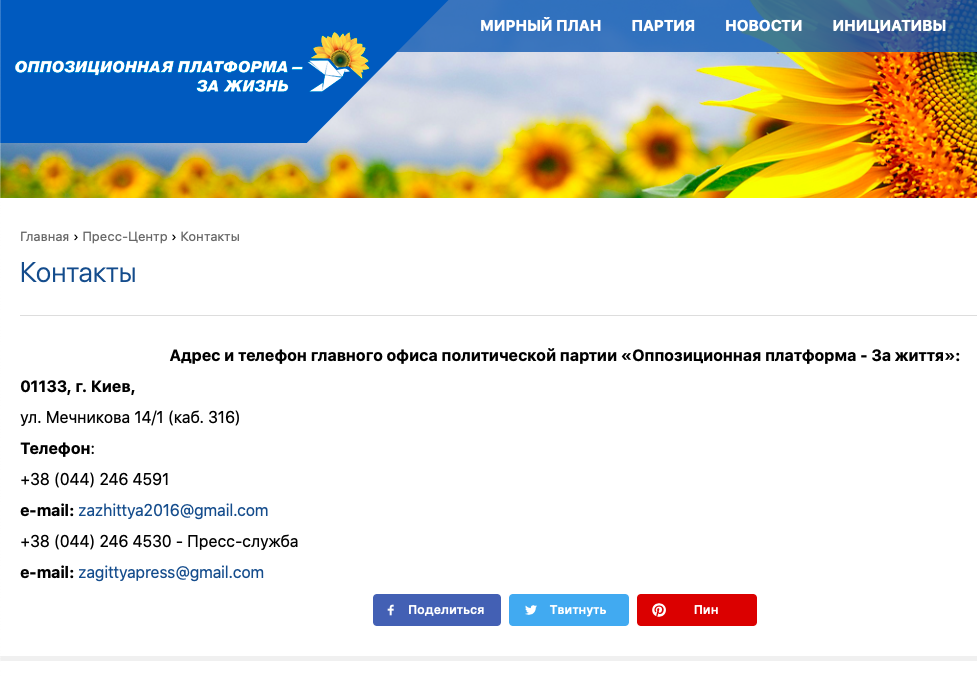Click the Пин button label
Viewport: 977px width, 677px height.
706,610
